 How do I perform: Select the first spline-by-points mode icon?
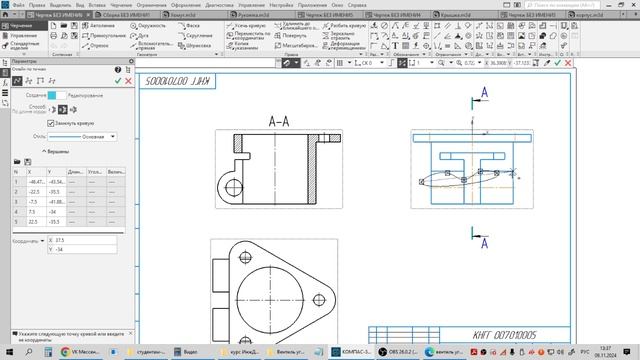pyautogui.click(x=17, y=81)
